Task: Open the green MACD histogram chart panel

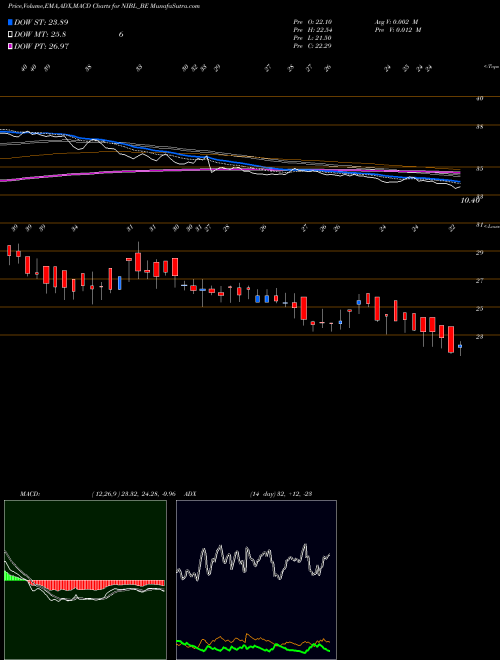Action: [85, 580]
